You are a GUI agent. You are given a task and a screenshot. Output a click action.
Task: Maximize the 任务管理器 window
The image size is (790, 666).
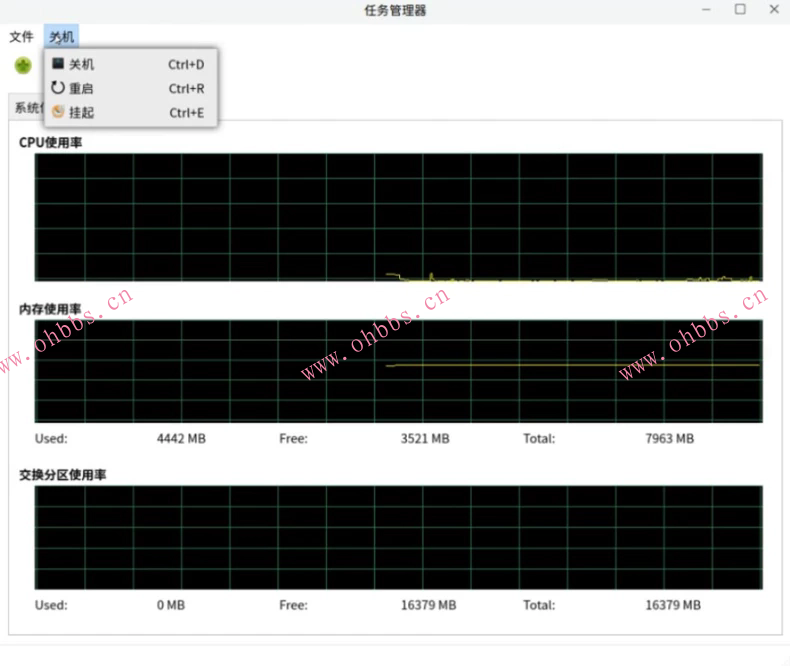coord(740,9)
